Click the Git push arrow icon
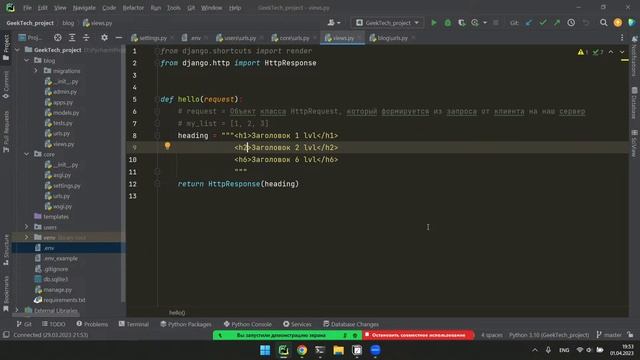This screenshot has width=640, height=360. (557, 23)
